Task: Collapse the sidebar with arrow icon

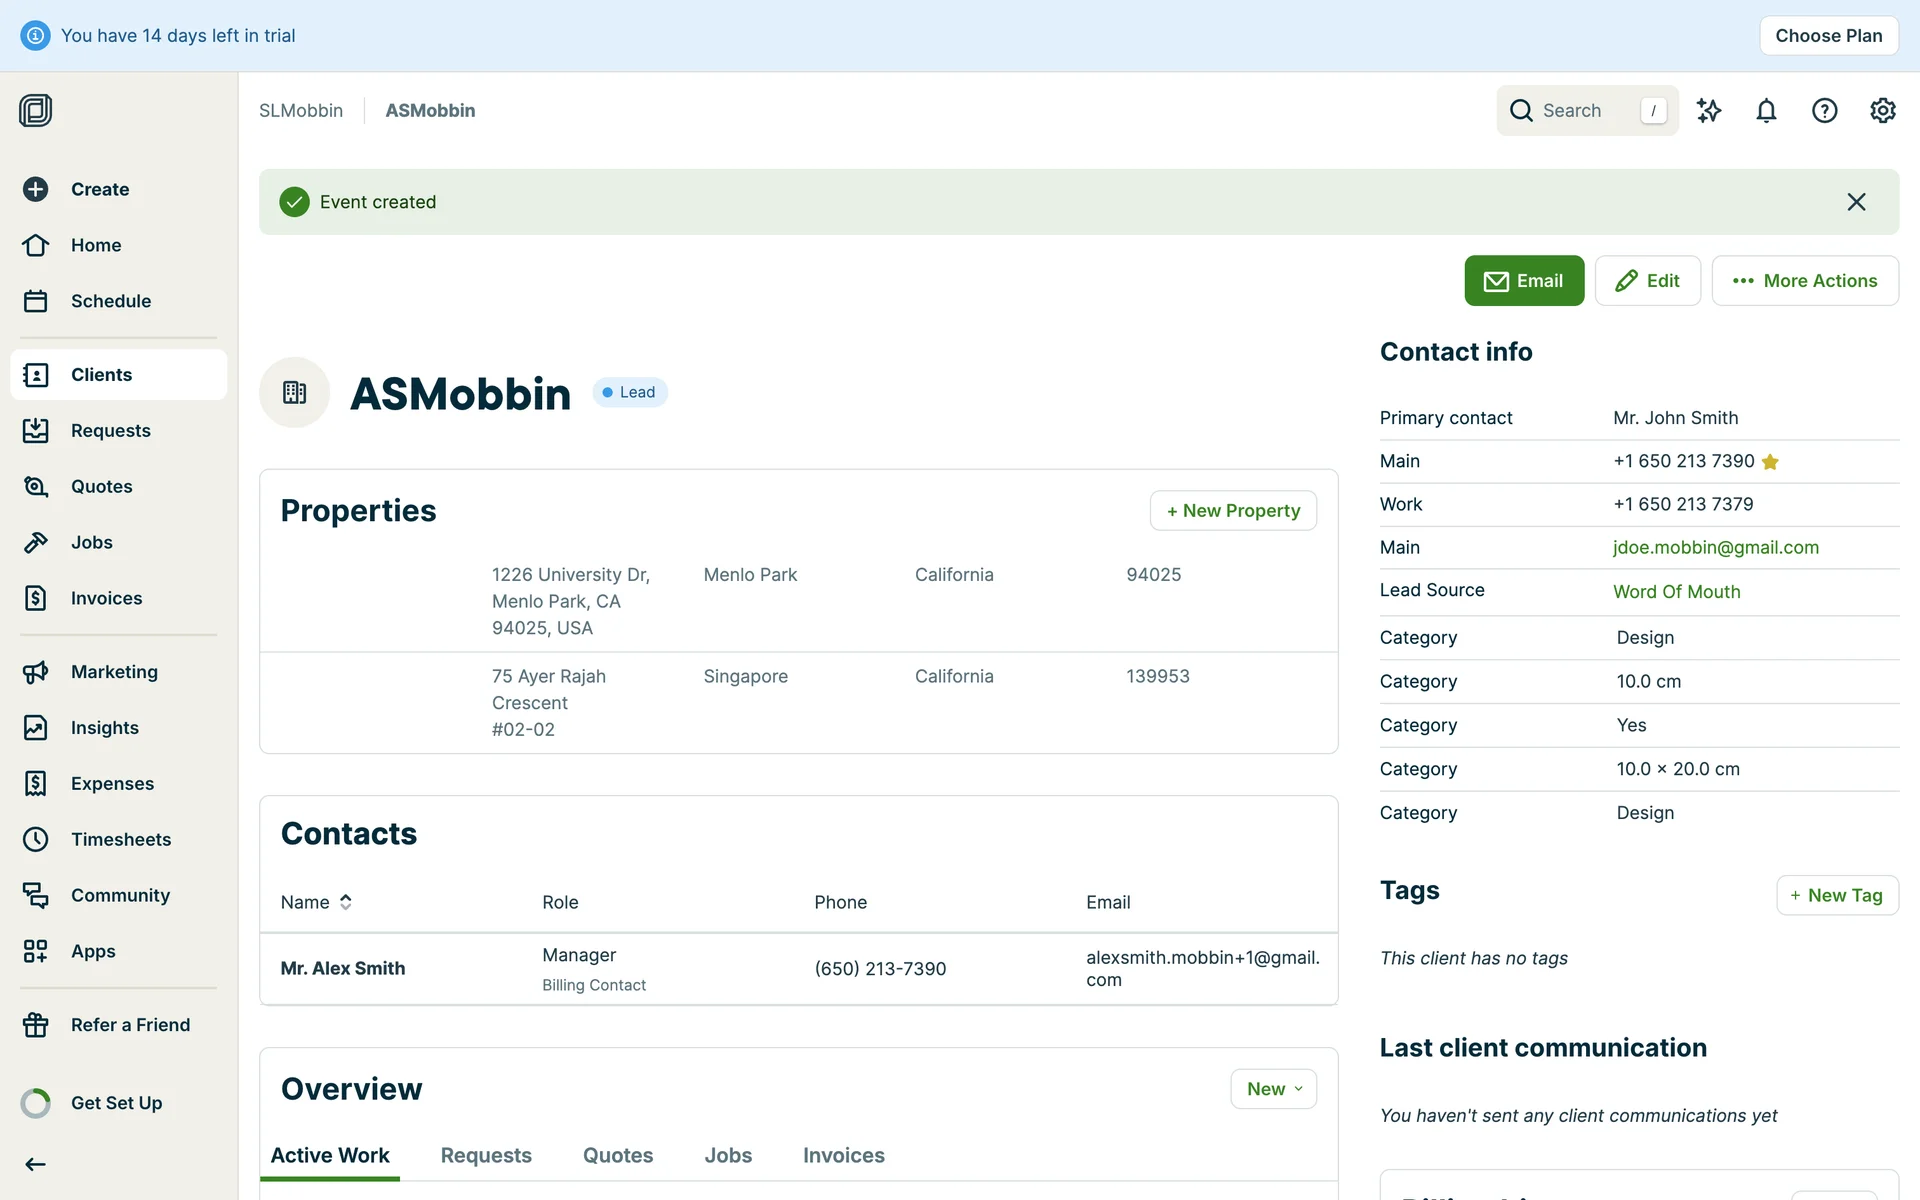Action: [x=36, y=1164]
